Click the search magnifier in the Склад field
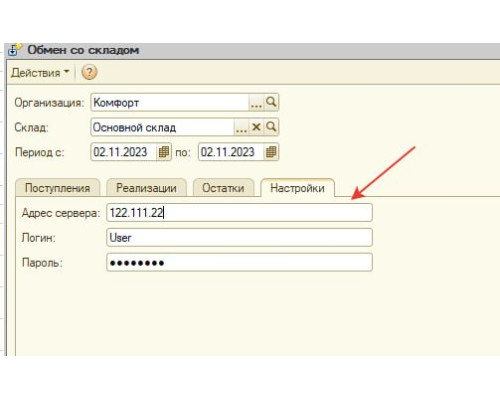Image resolution: width=500 pixels, height=400 pixels. [x=271, y=127]
